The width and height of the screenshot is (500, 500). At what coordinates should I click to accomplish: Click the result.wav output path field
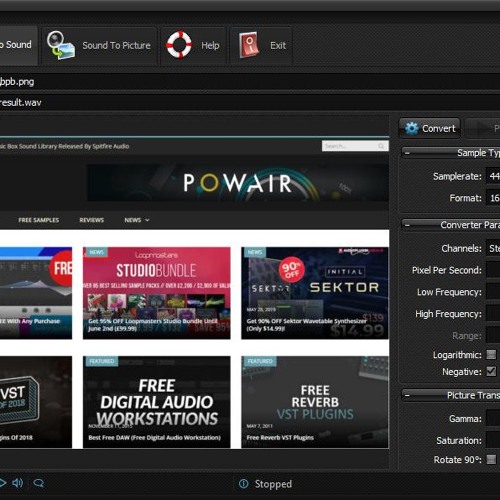tap(250, 102)
